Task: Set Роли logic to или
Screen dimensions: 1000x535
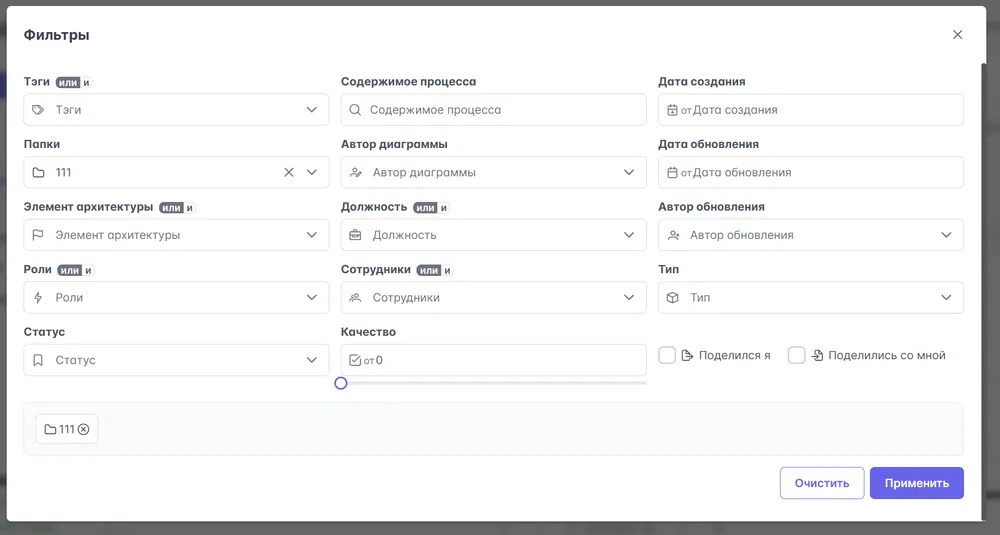Action: [70, 270]
